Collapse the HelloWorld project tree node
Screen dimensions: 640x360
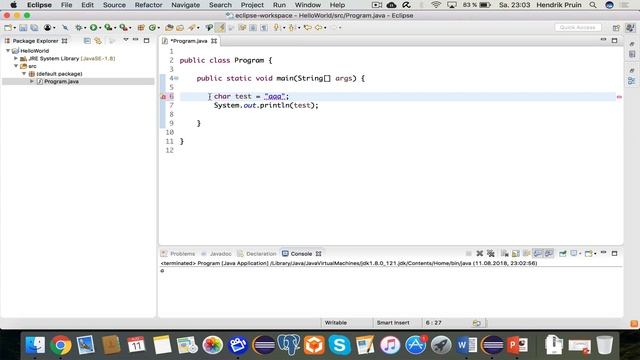coord(8,51)
